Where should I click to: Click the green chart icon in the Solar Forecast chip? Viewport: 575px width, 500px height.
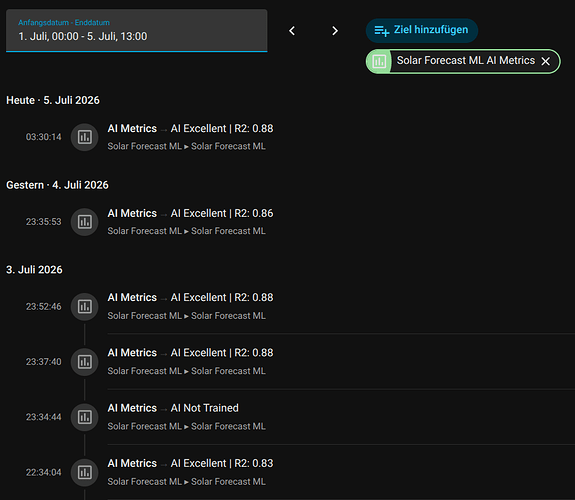point(379,61)
